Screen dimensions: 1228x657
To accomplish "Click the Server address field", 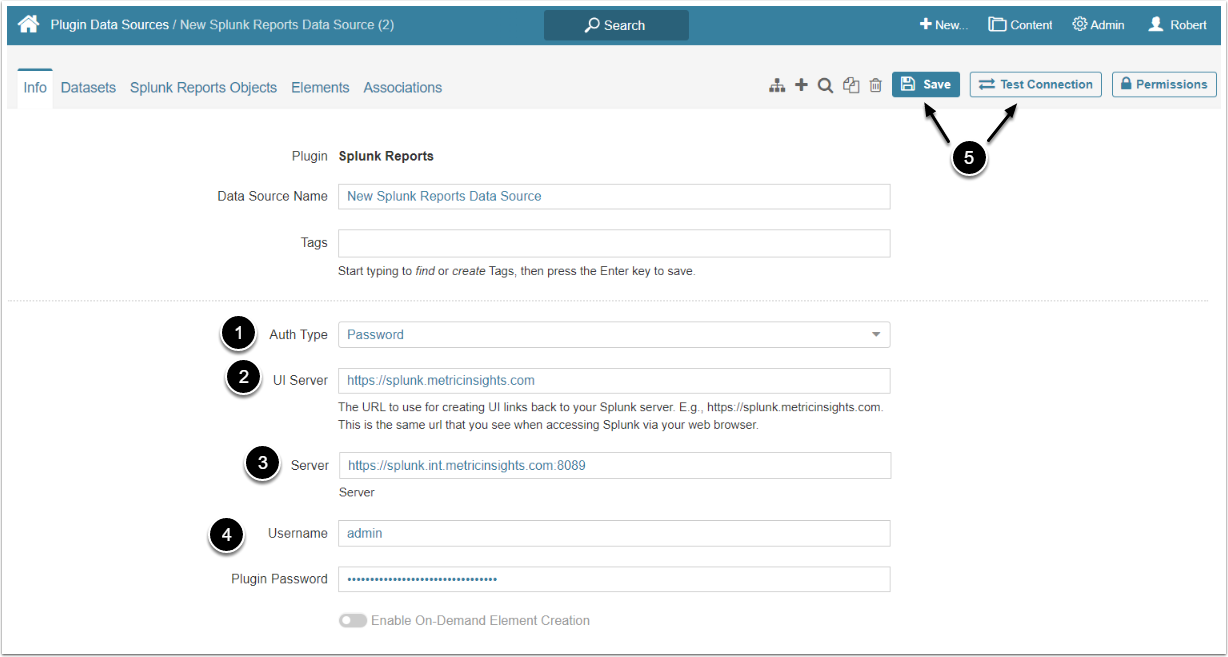I will point(614,466).
